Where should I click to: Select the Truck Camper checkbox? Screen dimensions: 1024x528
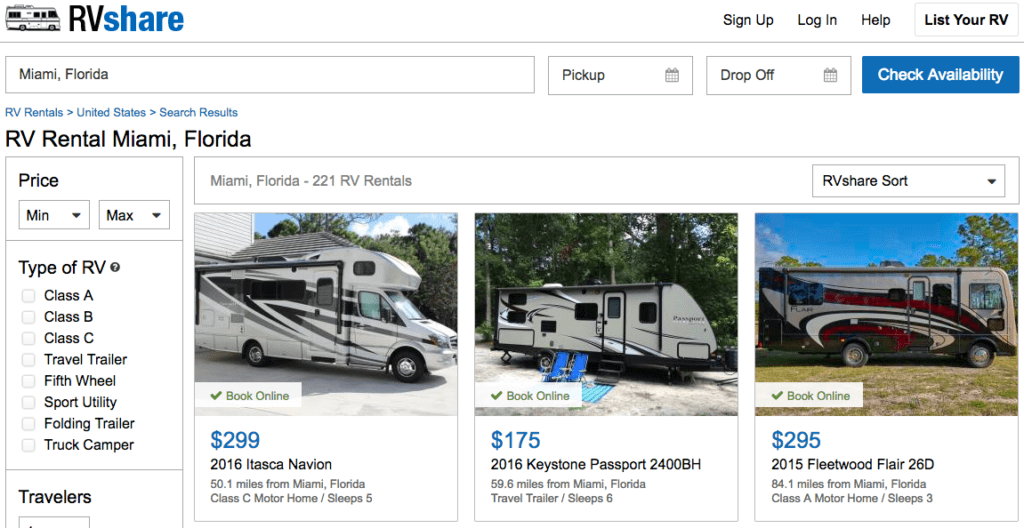point(28,445)
